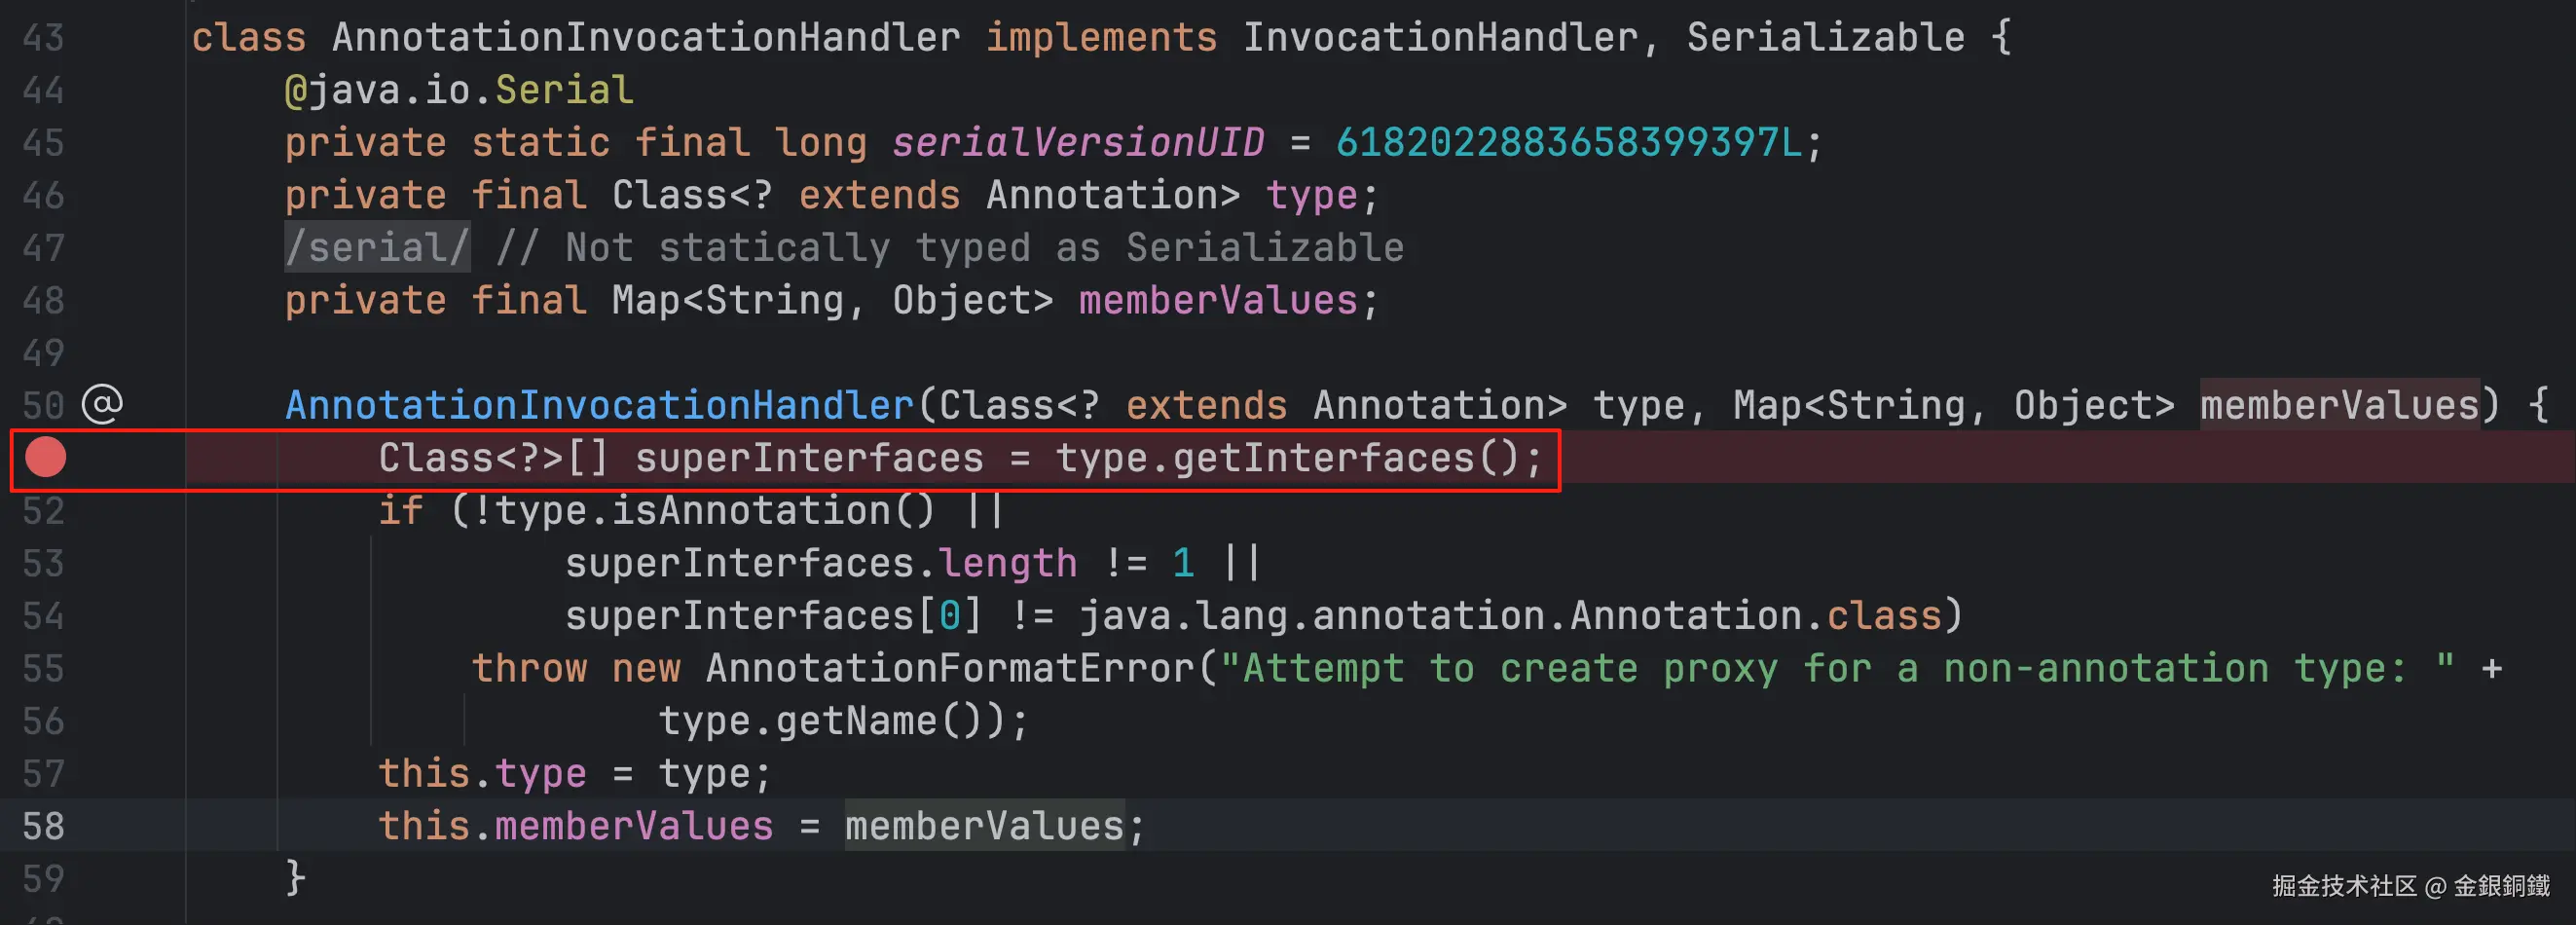Click AnnotationFormatError on line 55
Image resolution: width=2576 pixels, height=925 pixels.
click(x=950, y=668)
